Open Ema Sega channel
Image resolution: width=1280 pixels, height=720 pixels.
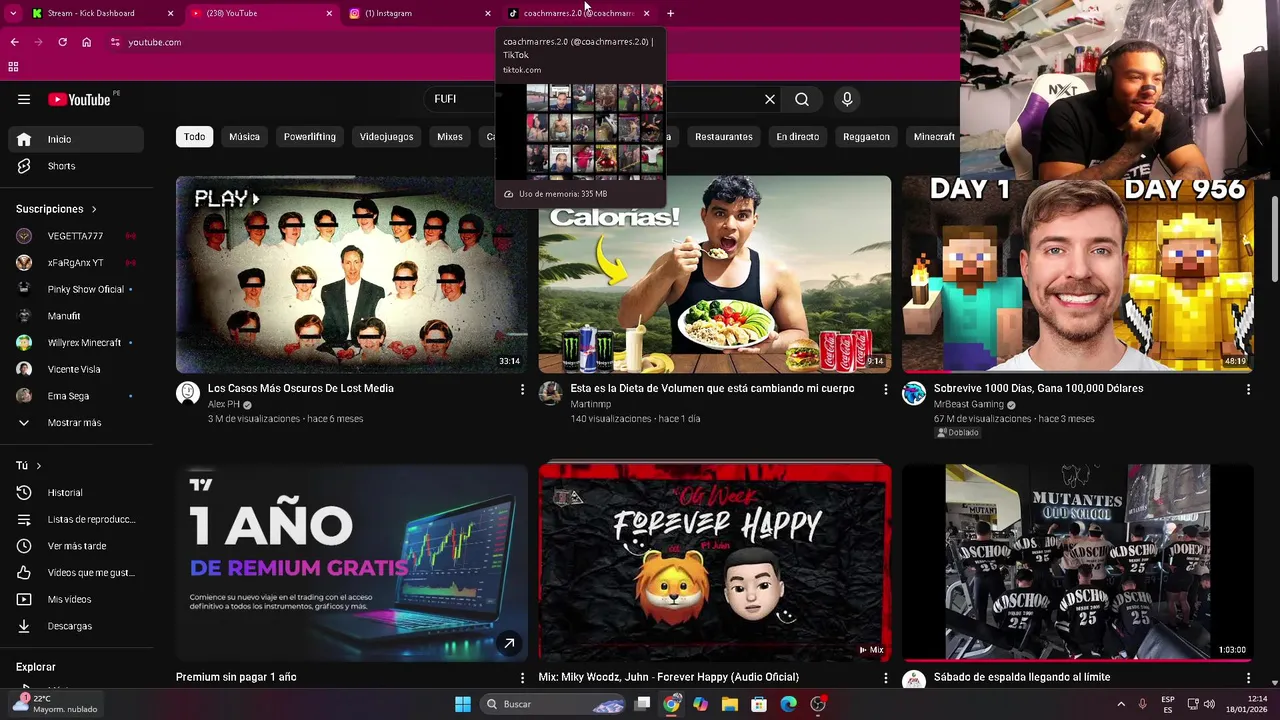(x=76, y=396)
